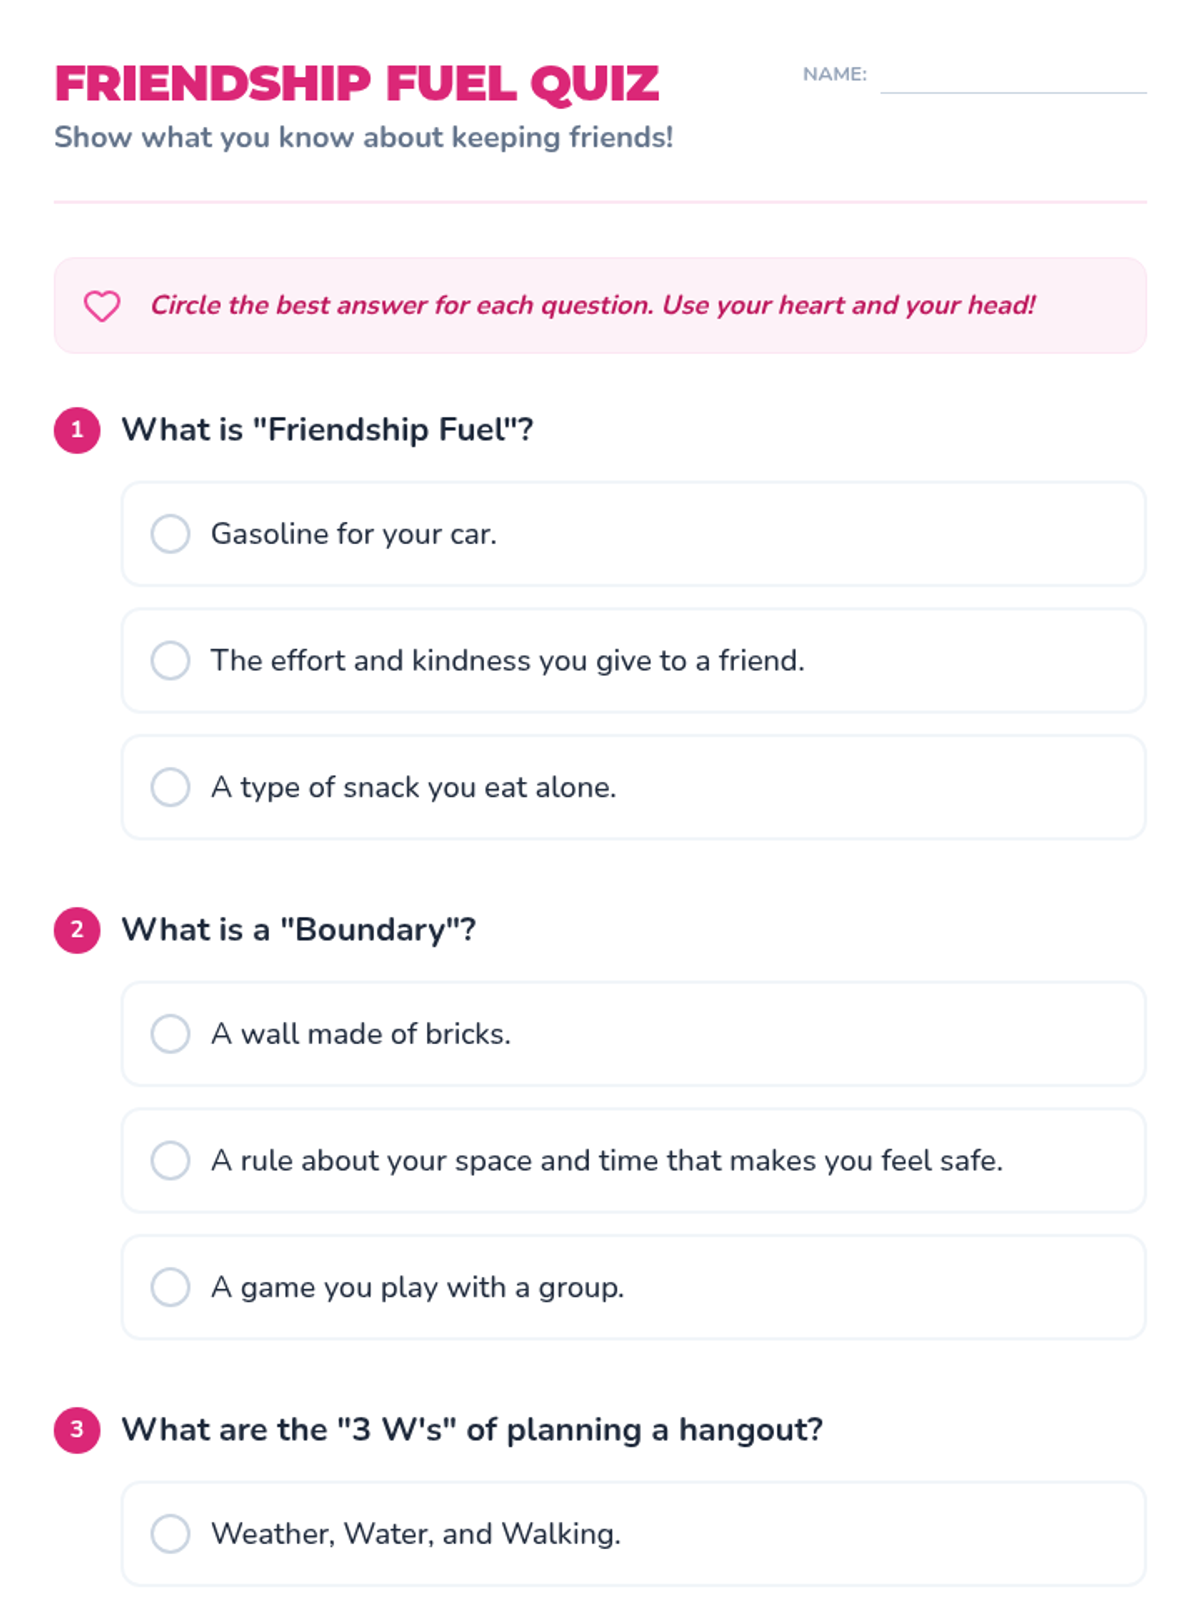Click the "What is Friendship Fuel?" question text
The image size is (1200, 1600).
pyautogui.click(x=327, y=430)
